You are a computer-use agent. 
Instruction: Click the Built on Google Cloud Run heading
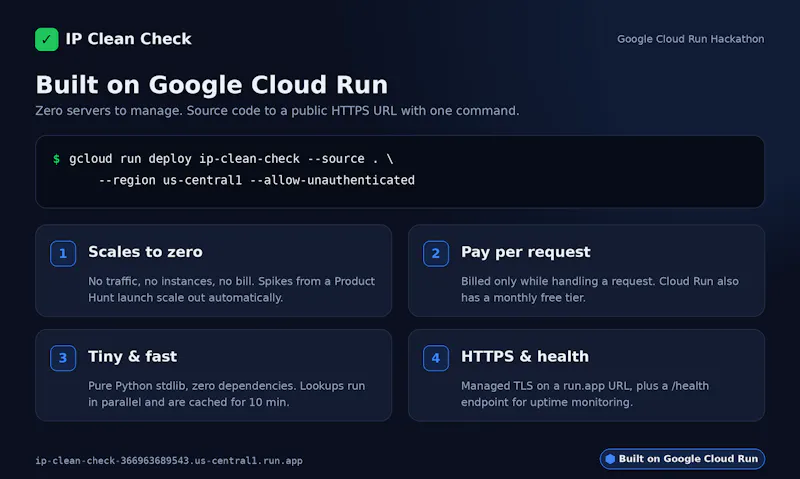(212, 84)
